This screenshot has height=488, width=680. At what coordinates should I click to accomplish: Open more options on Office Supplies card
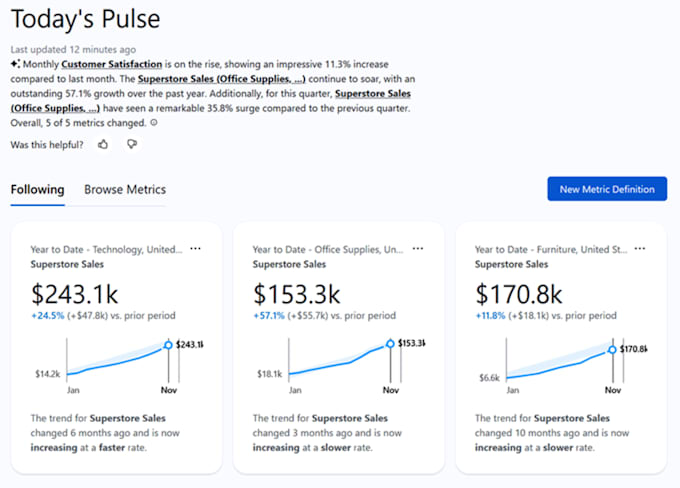[x=418, y=249]
